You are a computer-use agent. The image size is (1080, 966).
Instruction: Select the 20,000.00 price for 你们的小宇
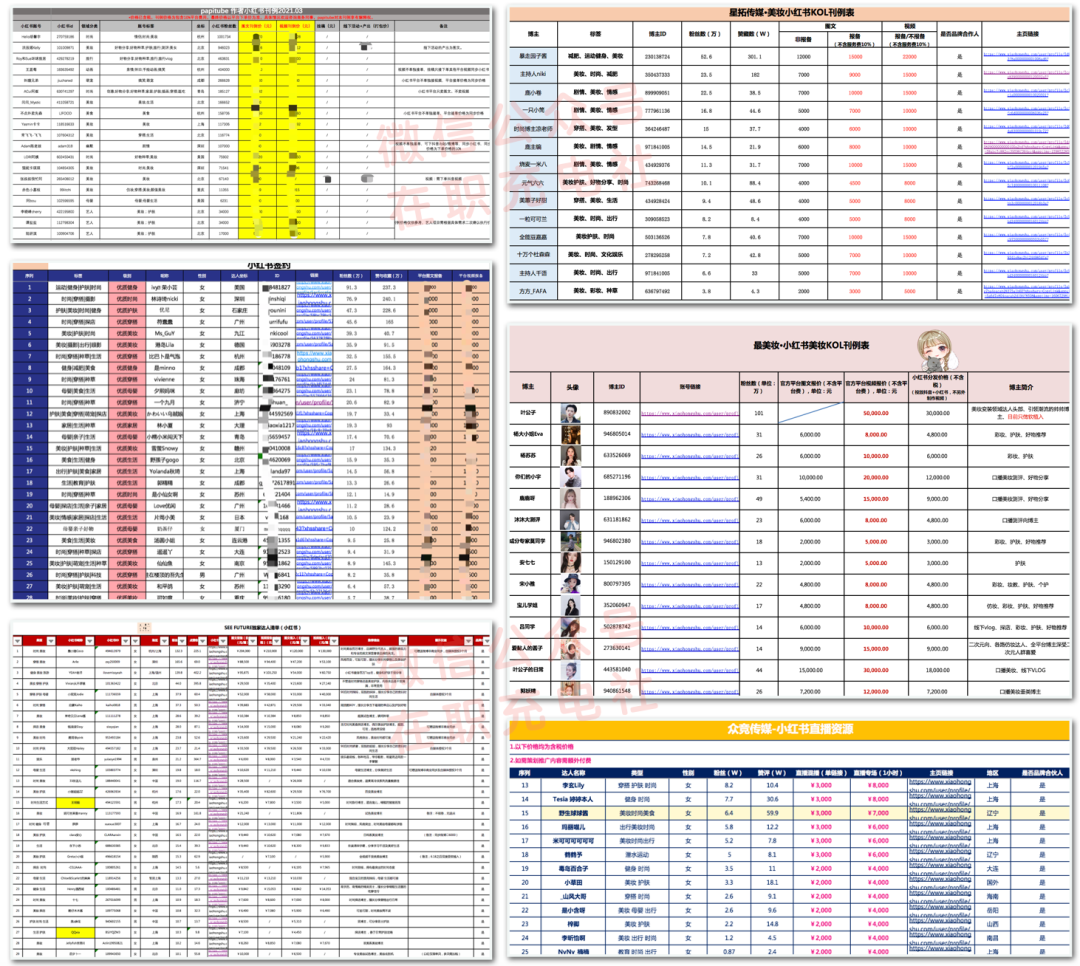[875, 477]
